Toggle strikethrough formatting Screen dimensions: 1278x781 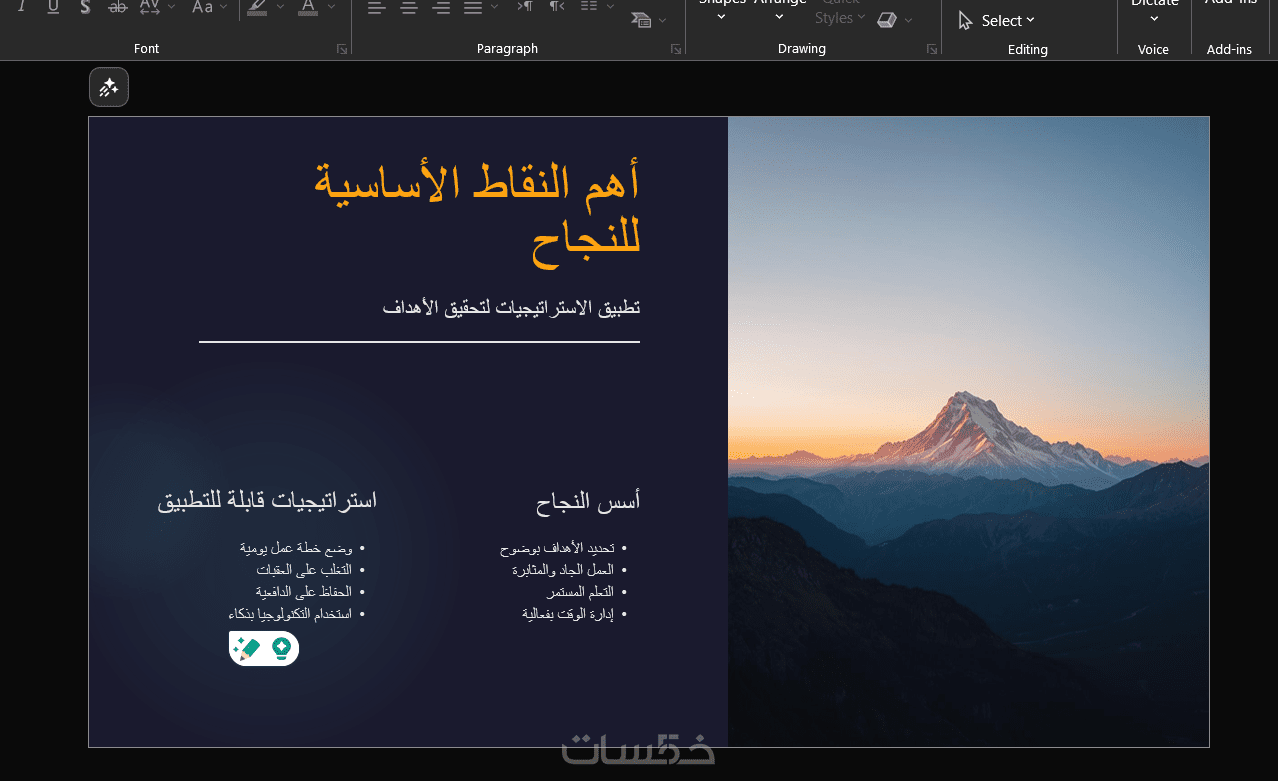pyautogui.click(x=117, y=6)
